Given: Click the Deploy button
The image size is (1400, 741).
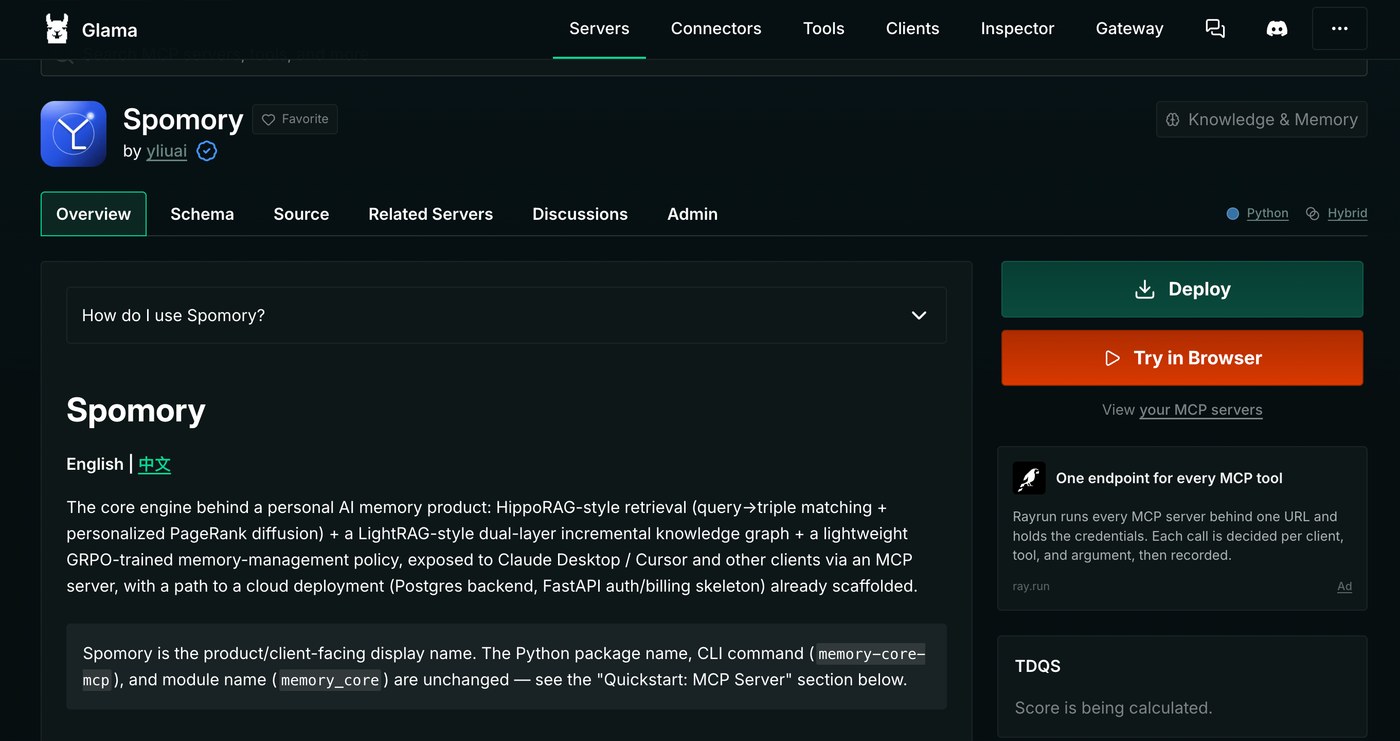Looking at the screenshot, I should point(1182,289).
